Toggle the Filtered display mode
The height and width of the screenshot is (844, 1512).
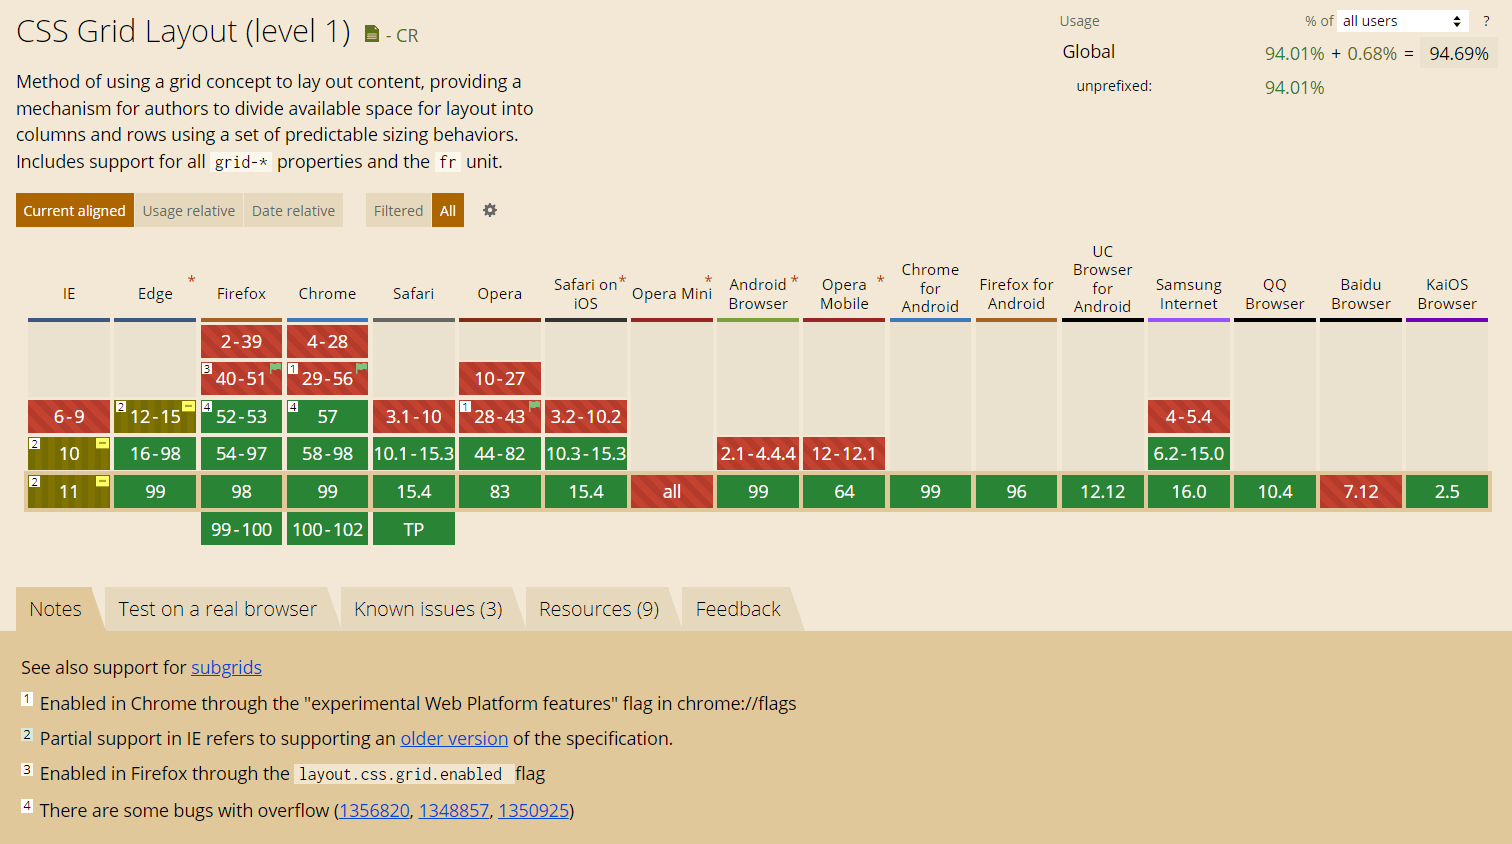coord(398,210)
